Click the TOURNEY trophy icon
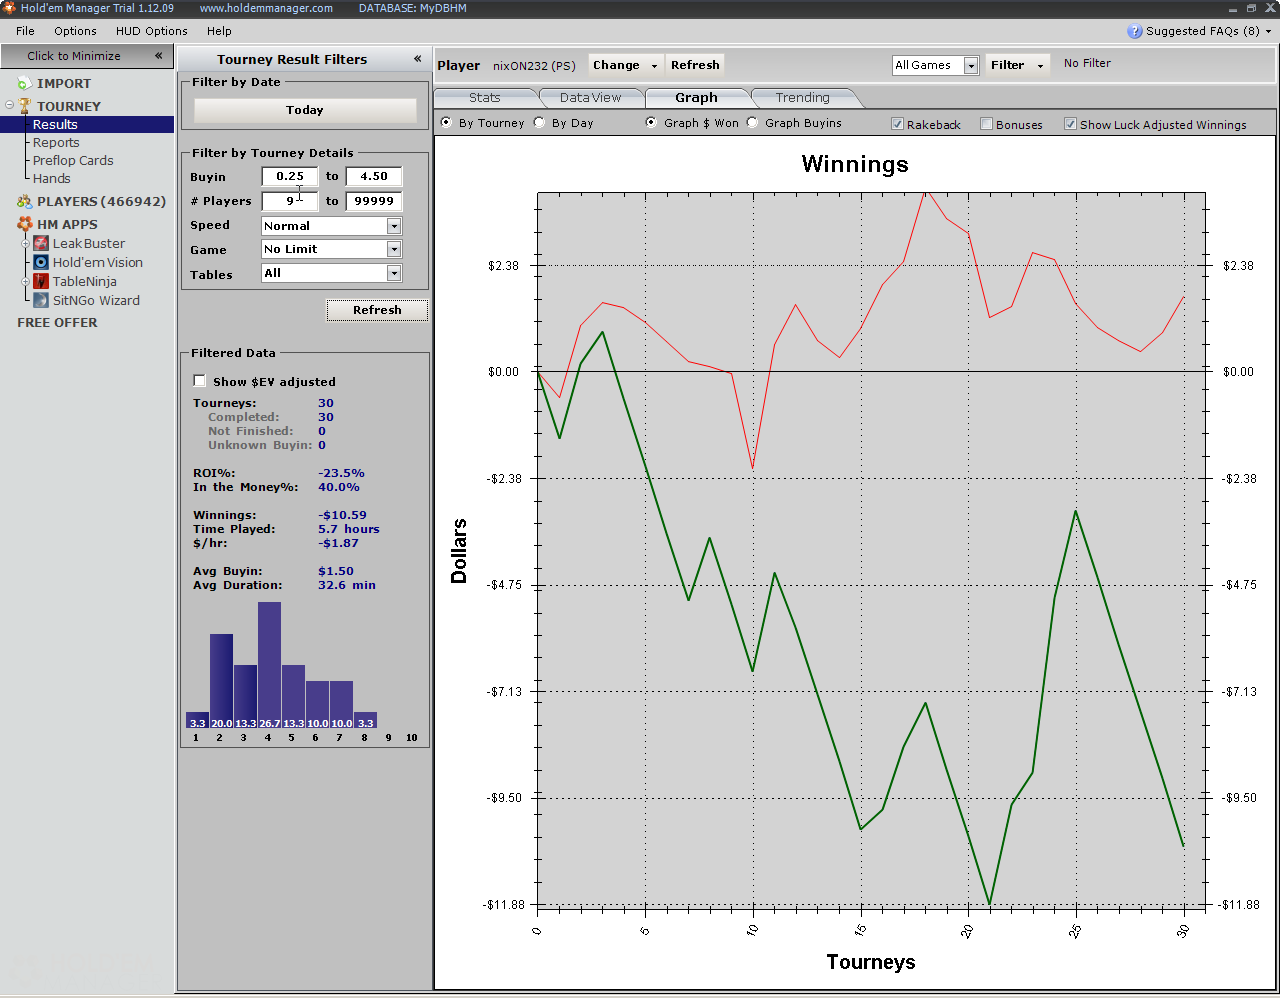The width and height of the screenshot is (1280, 1002). click(25, 106)
